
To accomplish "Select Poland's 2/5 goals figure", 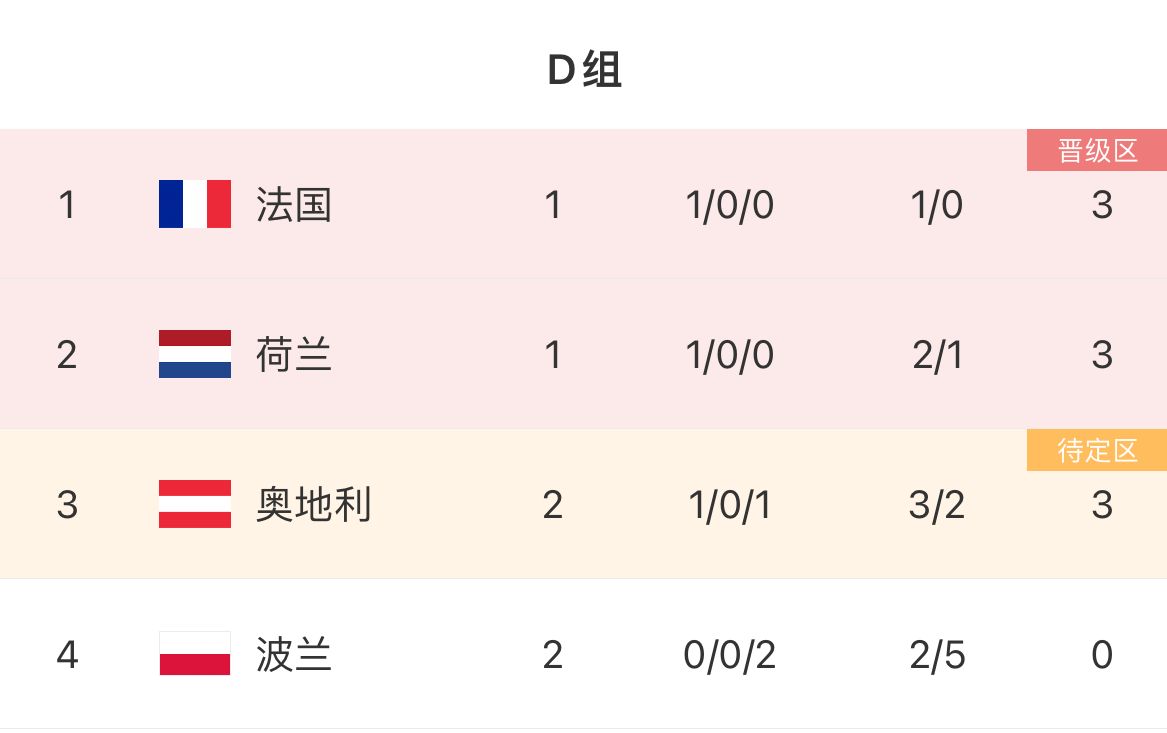I will (937, 655).
